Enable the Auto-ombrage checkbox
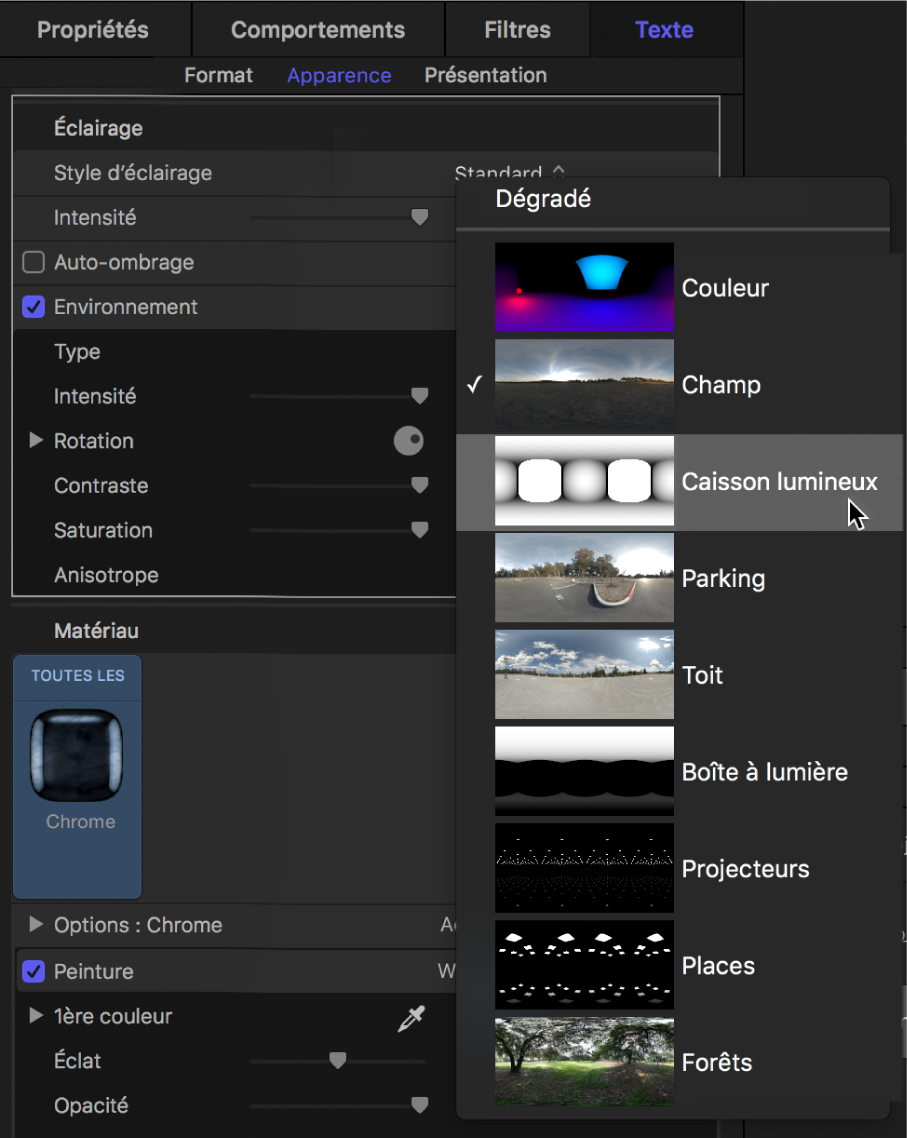The height and width of the screenshot is (1138, 907). [34, 263]
